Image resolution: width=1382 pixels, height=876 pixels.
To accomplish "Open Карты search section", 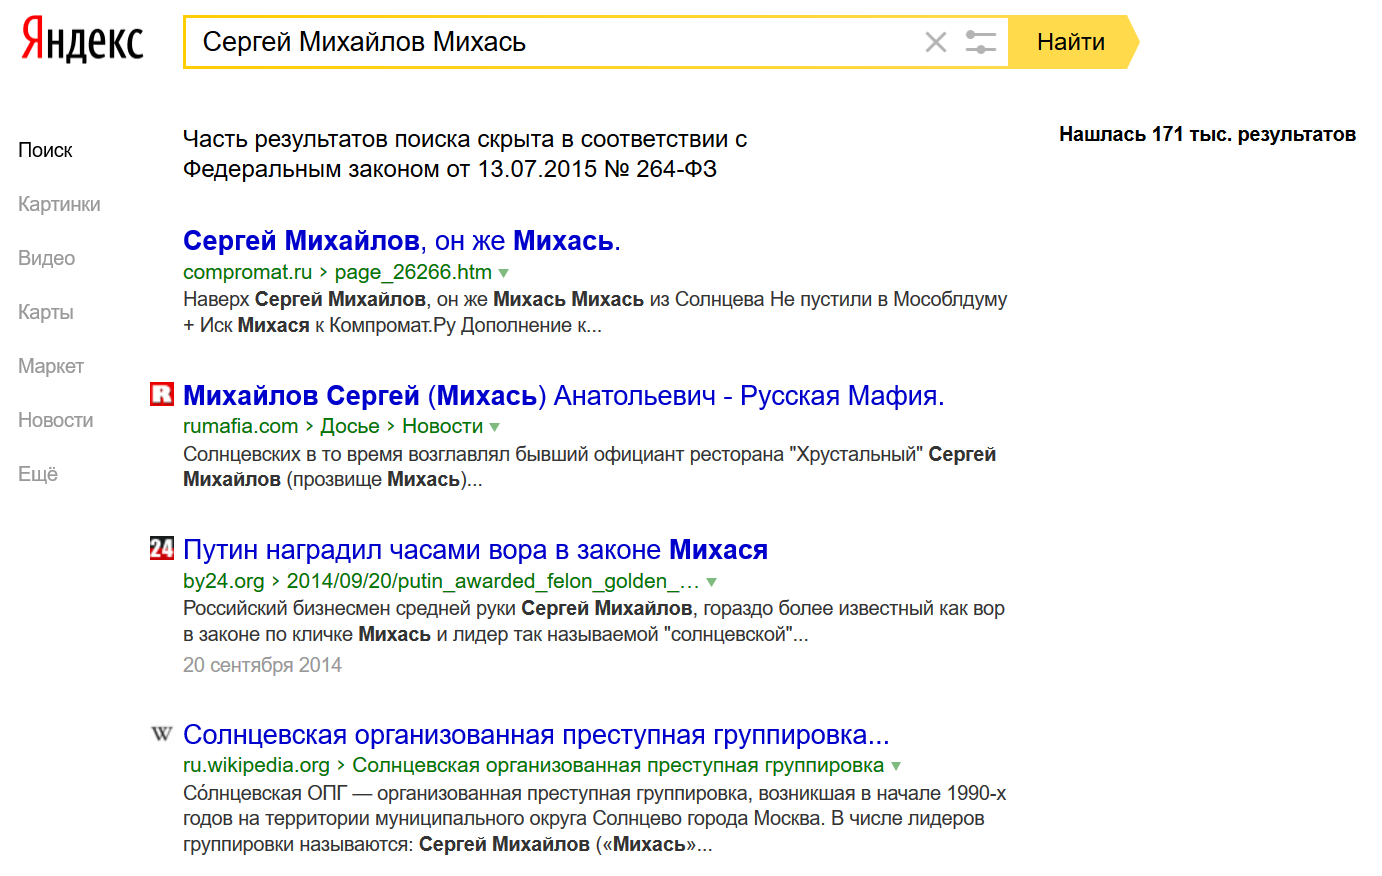I will click(x=46, y=312).
